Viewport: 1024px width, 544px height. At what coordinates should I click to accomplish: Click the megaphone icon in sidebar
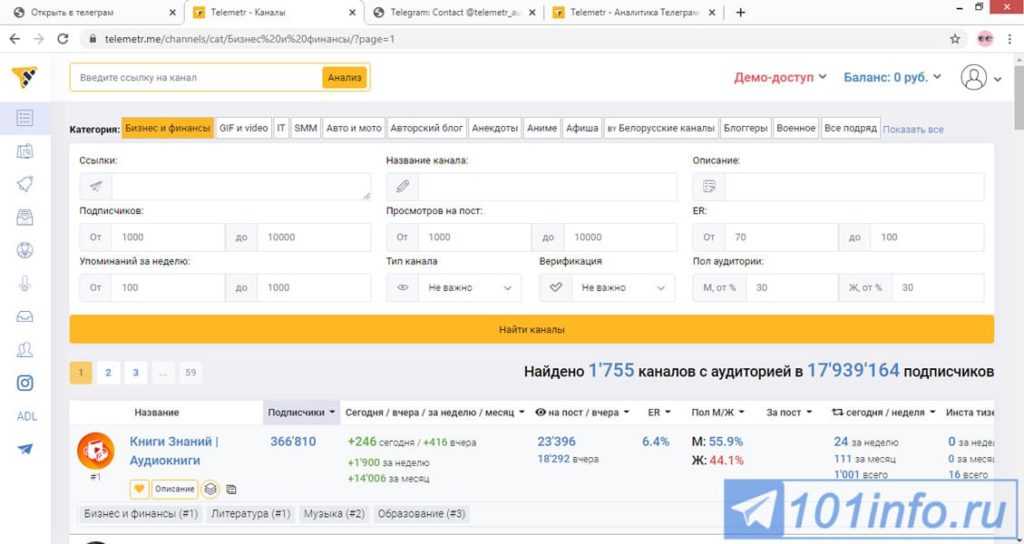[25, 184]
